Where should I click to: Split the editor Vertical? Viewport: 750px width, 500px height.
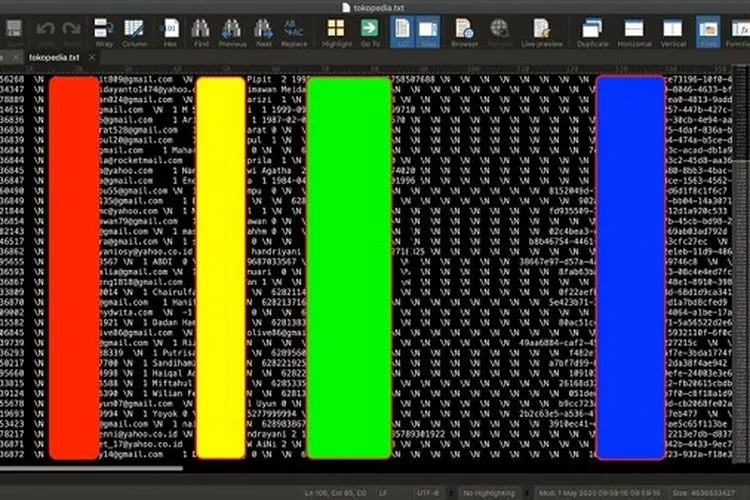(x=673, y=32)
